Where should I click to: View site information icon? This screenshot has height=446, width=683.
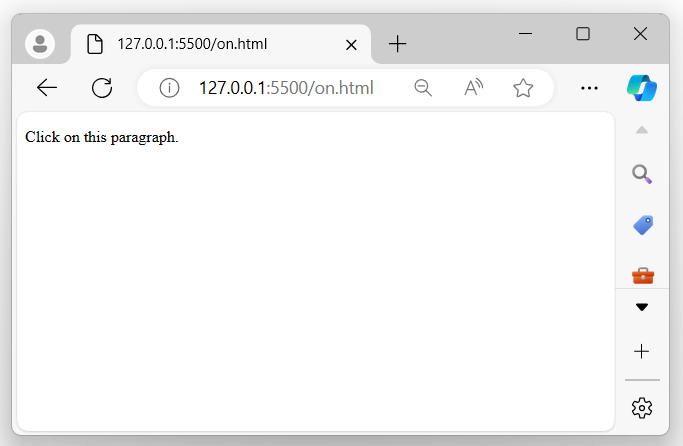tap(169, 88)
